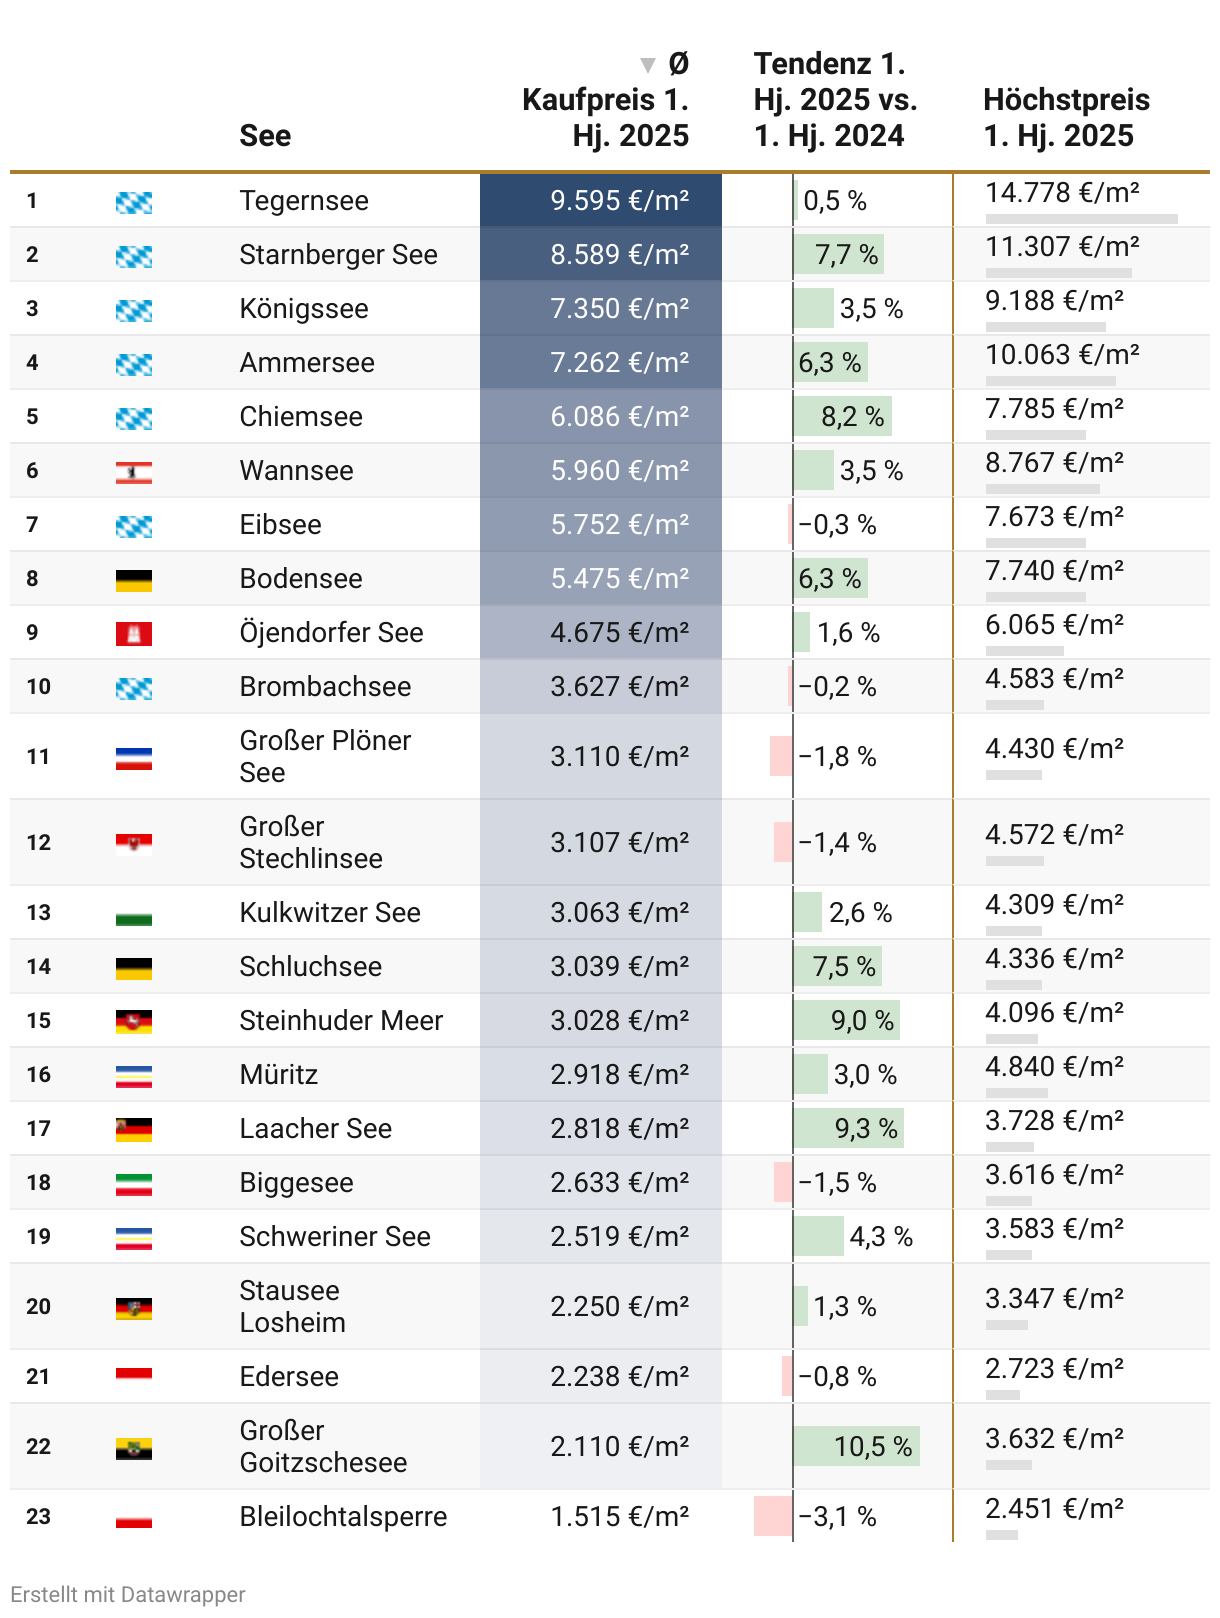
Task: Click the Berlin flag beside Wannsee
Action: [134, 472]
